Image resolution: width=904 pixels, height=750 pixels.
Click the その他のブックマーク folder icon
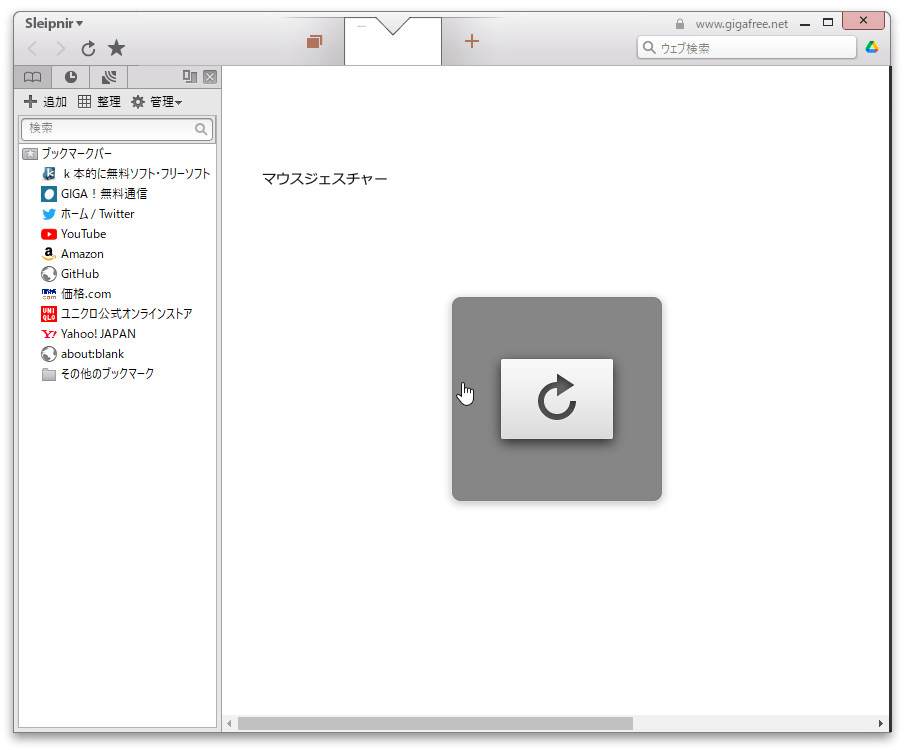pos(49,375)
